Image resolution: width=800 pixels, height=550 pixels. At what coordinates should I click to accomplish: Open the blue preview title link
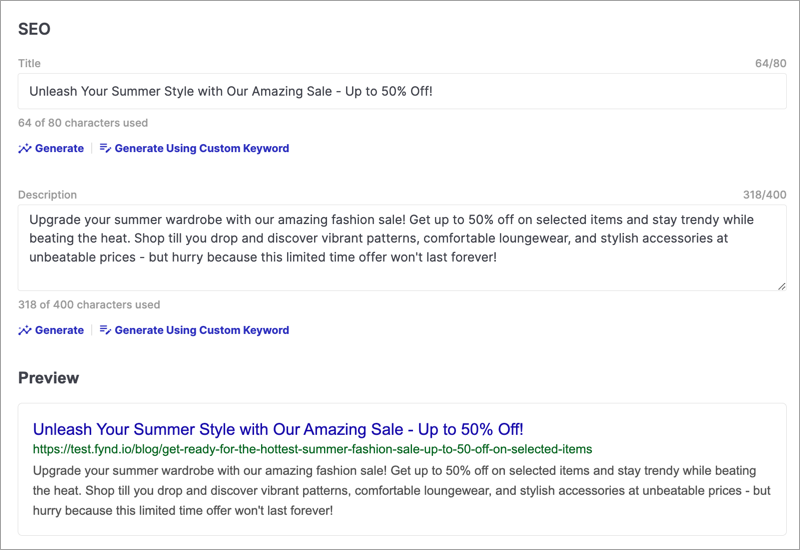tap(278, 429)
